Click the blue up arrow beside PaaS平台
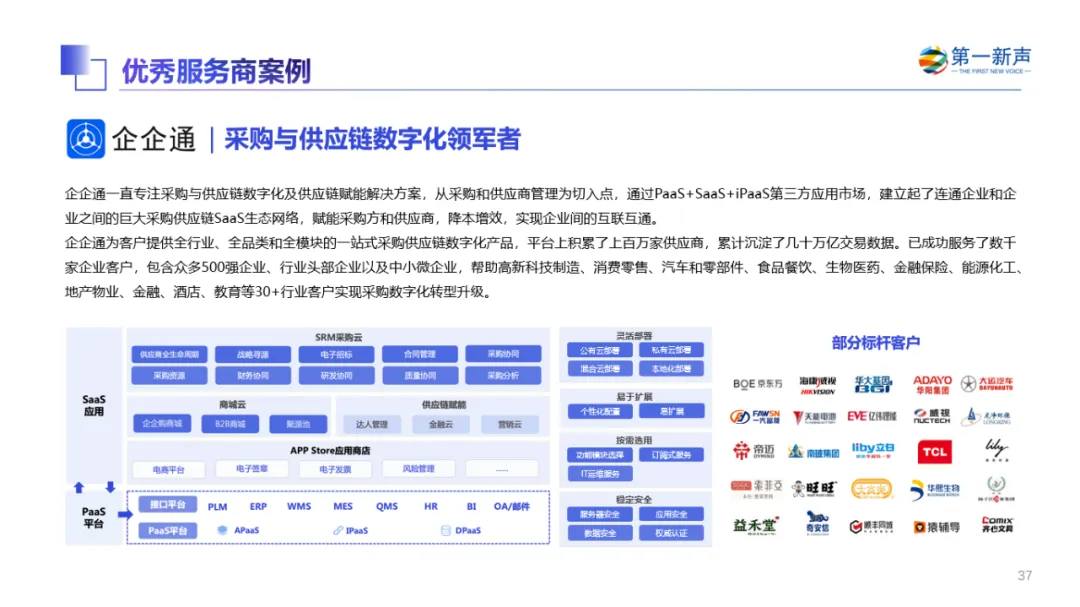This screenshot has height=607, width=1080. (x=79, y=488)
